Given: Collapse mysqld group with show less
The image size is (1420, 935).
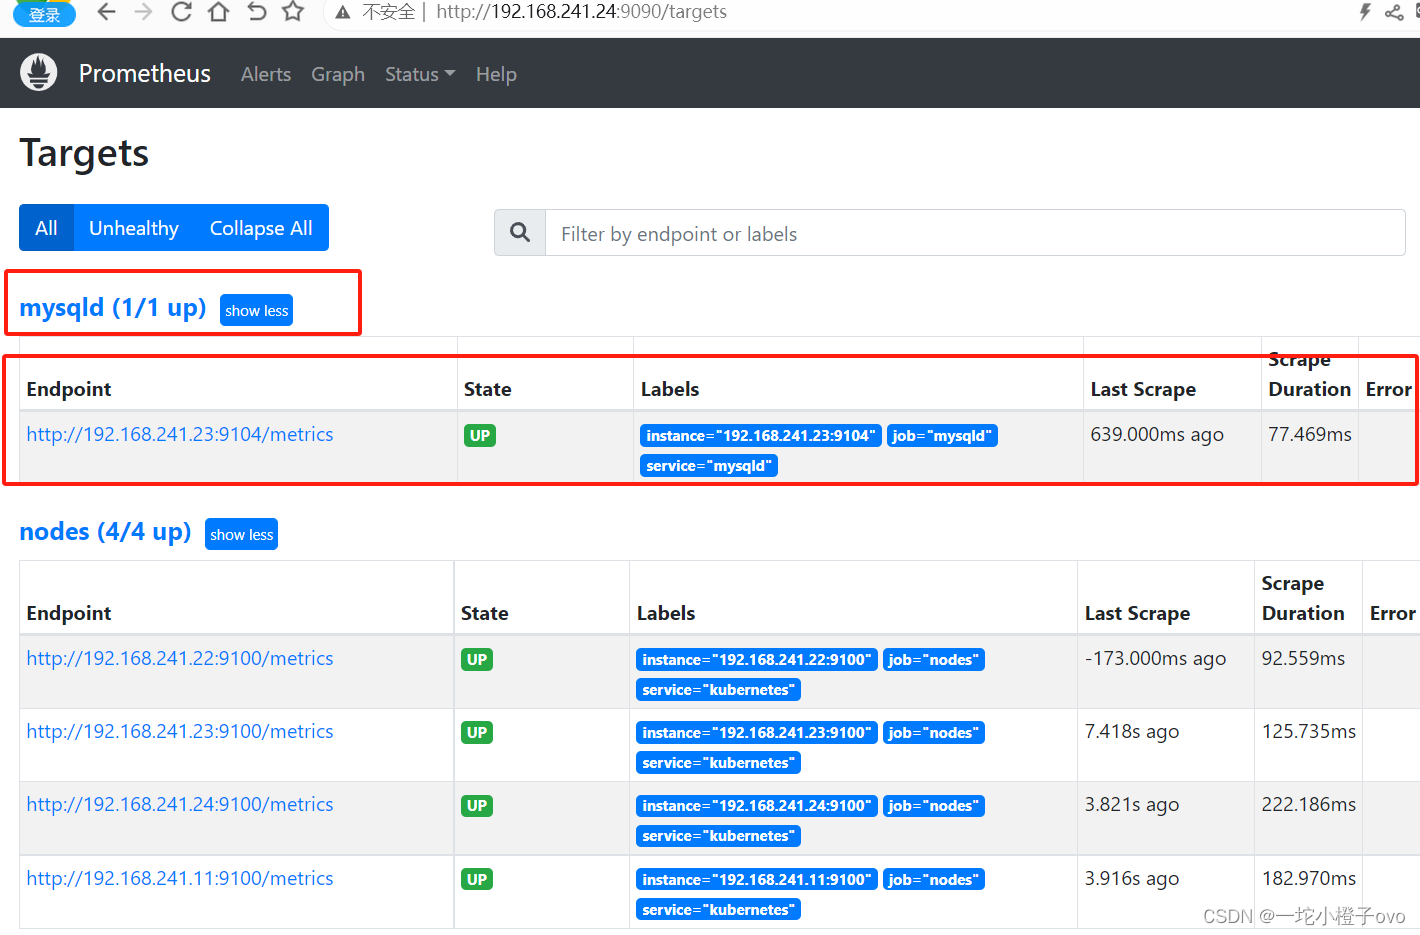Looking at the screenshot, I should tap(256, 310).
